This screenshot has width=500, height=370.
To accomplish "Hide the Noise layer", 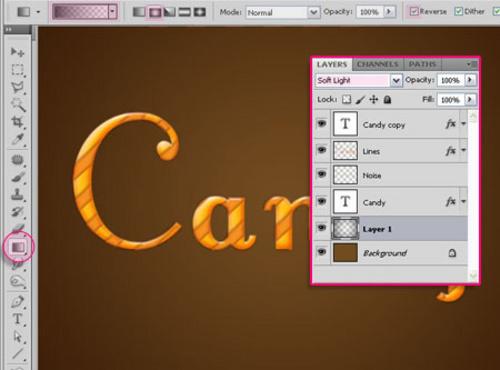I will coord(322,174).
